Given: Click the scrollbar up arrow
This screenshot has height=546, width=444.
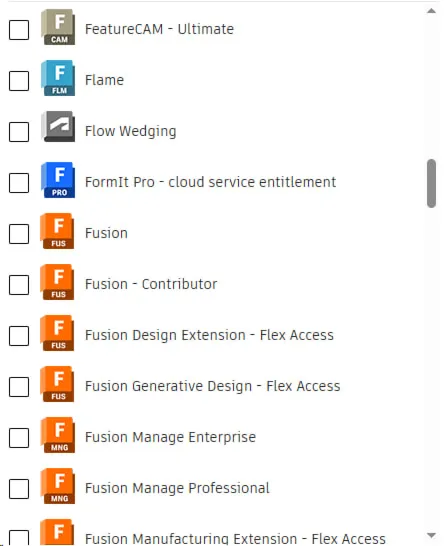Looking at the screenshot, I should tap(431, 11).
